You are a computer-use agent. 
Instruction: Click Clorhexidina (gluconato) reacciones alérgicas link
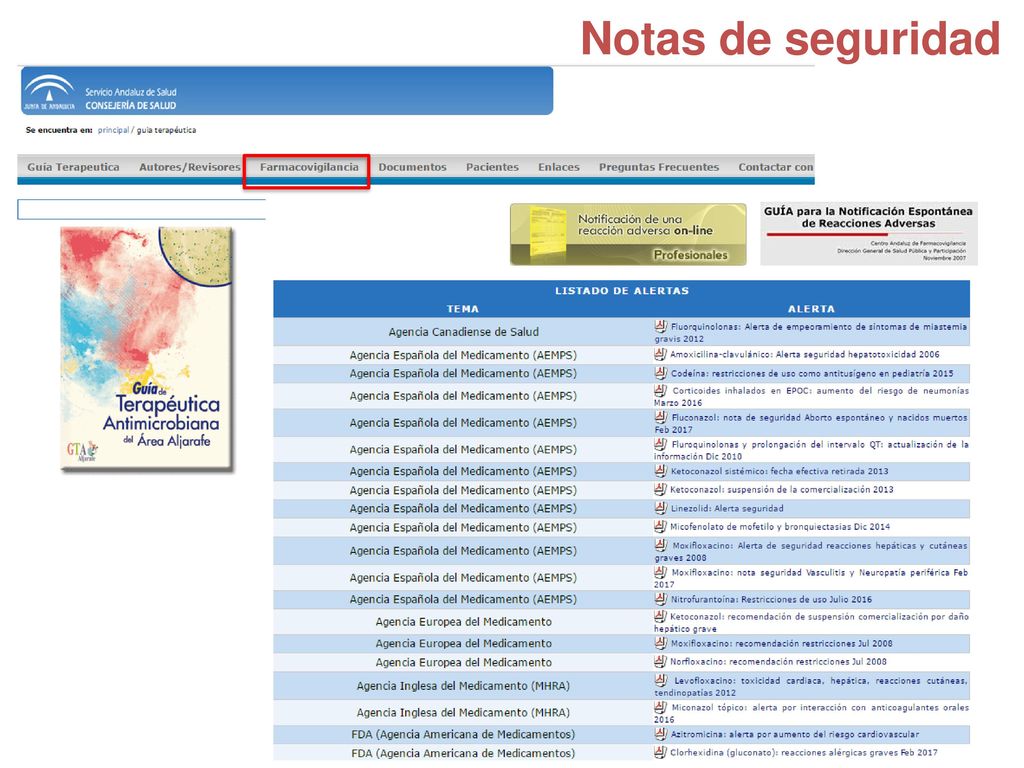[x=803, y=752]
